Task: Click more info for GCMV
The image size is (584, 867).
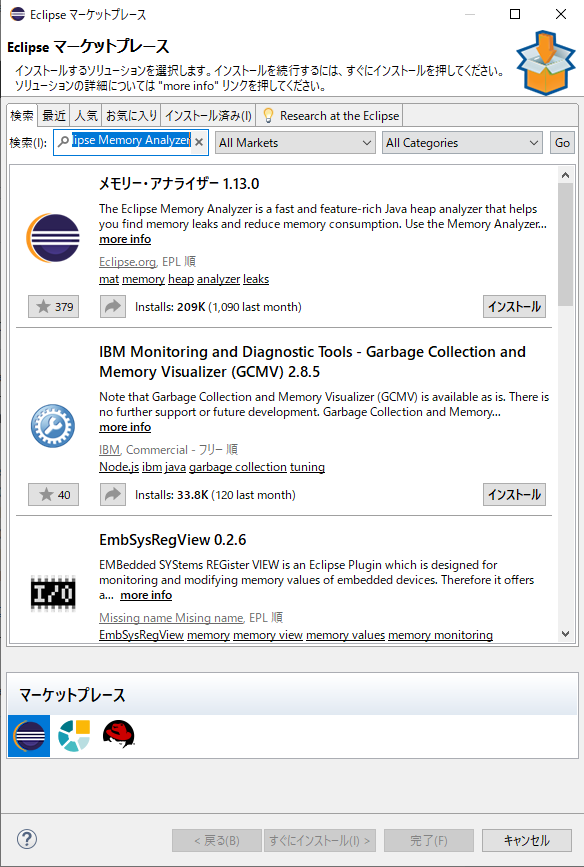Action: [124, 426]
